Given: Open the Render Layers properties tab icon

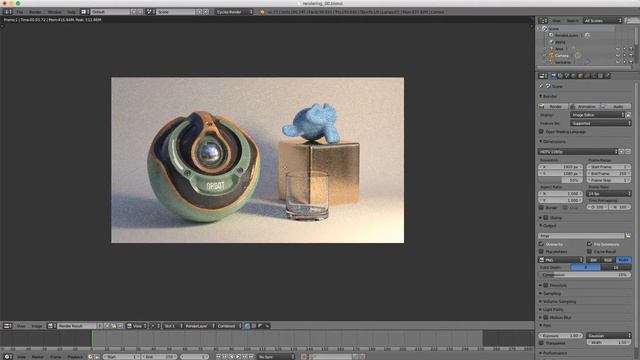Looking at the screenshot, I should [x=560, y=76].
